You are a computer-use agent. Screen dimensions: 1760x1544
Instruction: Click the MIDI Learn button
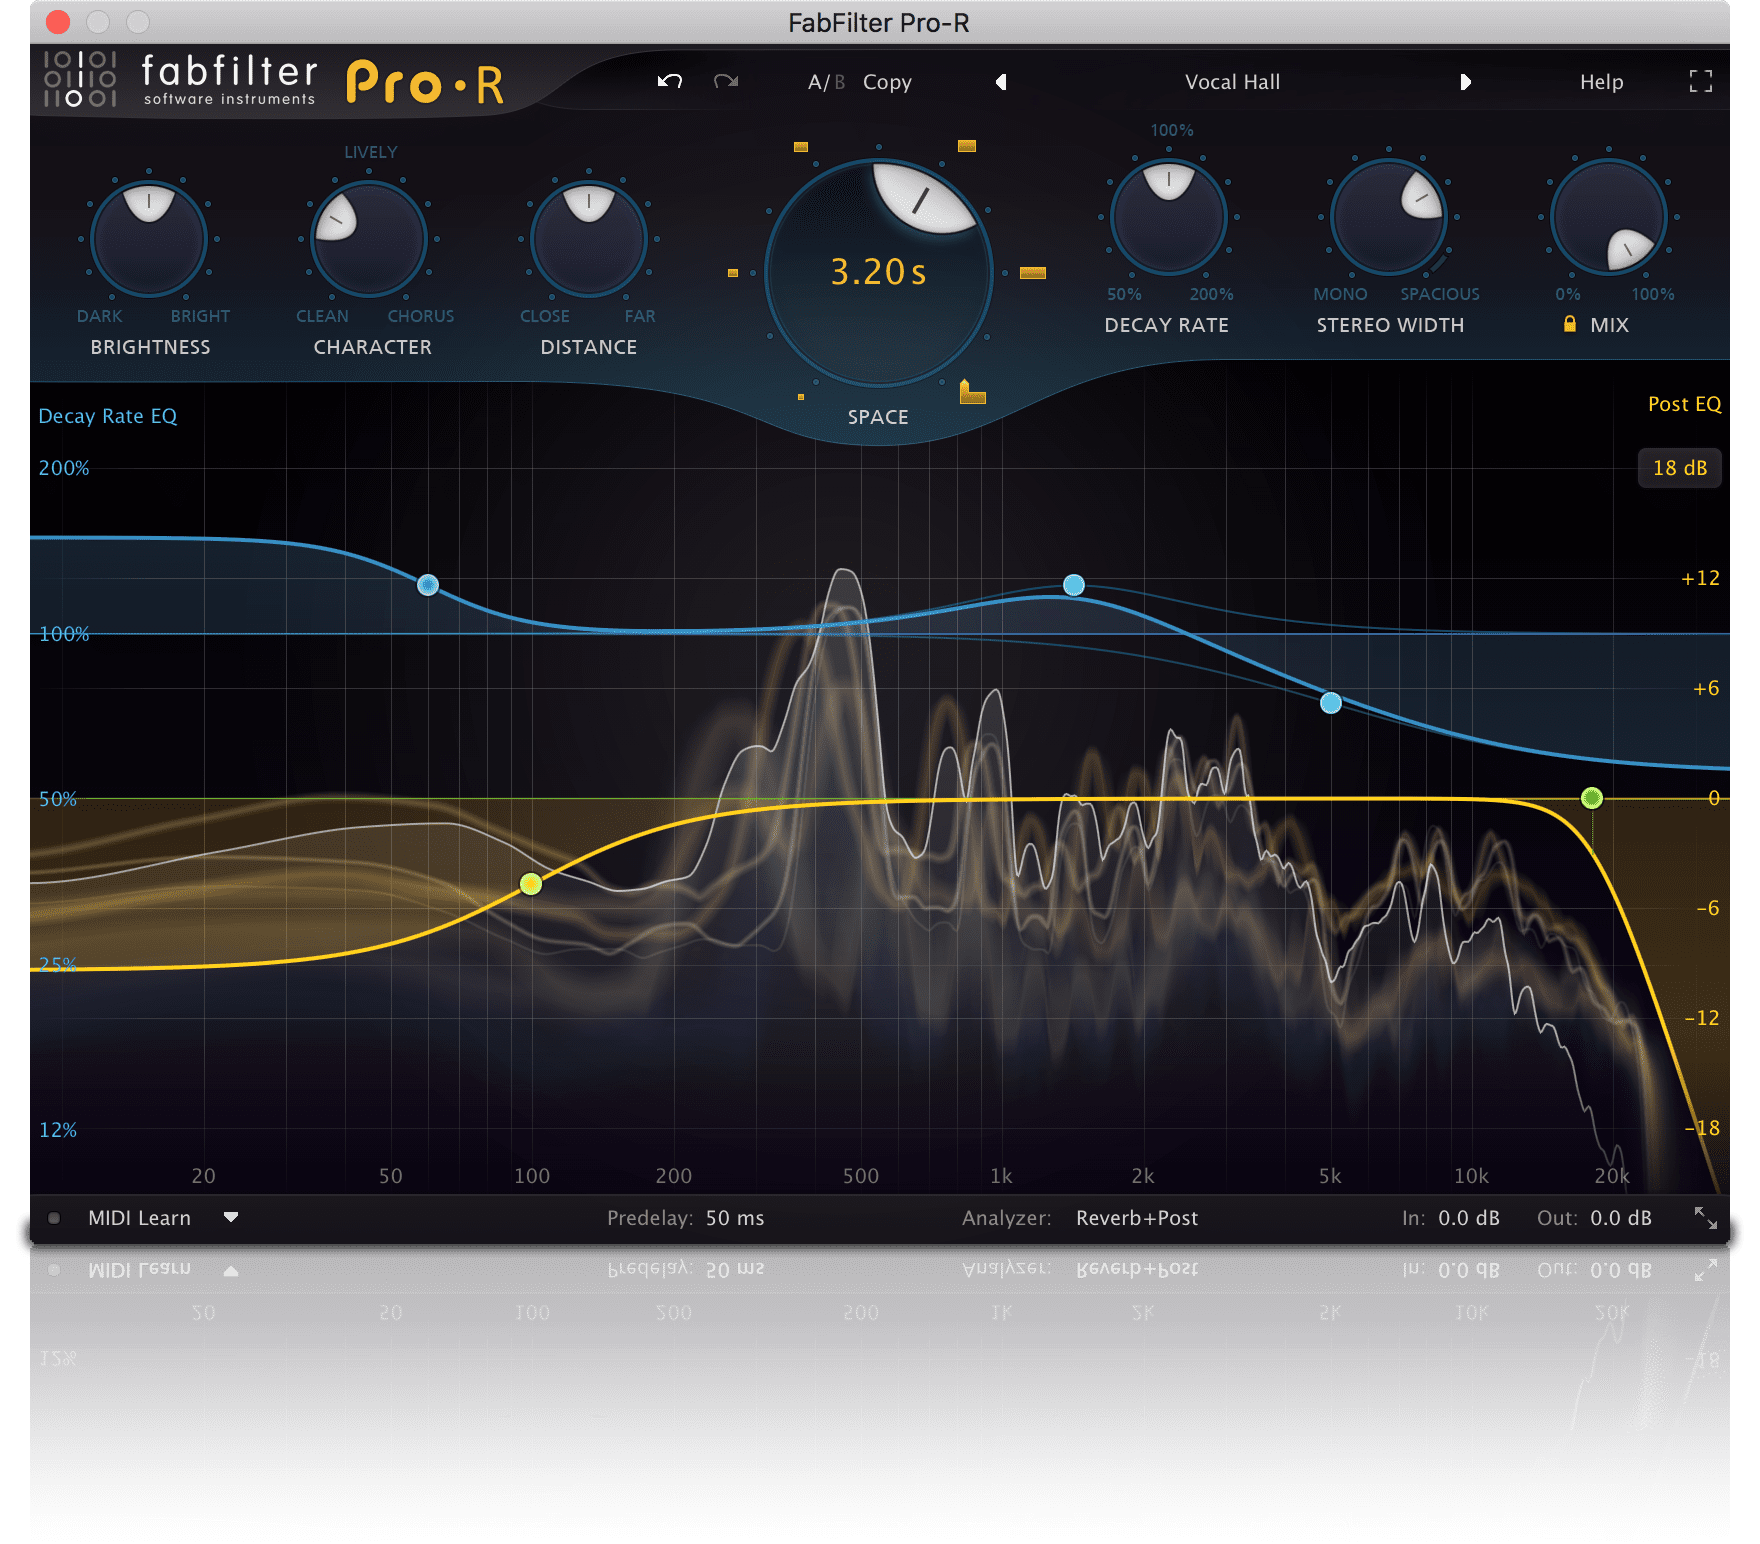click(x=139, y=1218)
